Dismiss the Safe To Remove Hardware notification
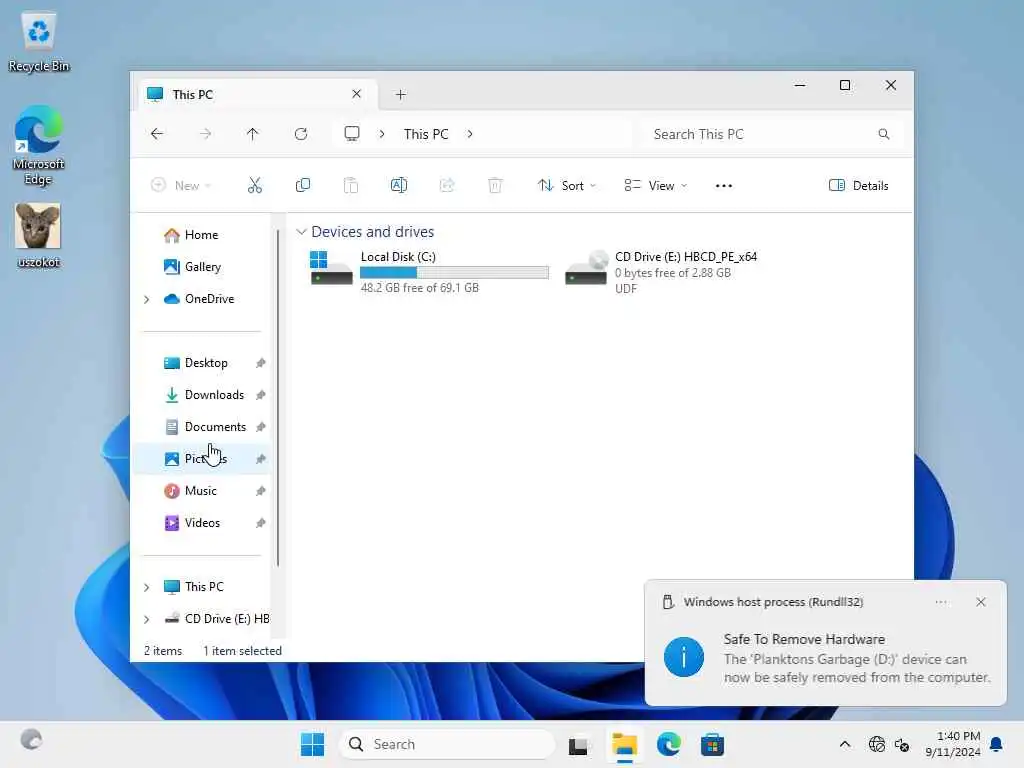The image size is (1024, 768). point(980,602)
